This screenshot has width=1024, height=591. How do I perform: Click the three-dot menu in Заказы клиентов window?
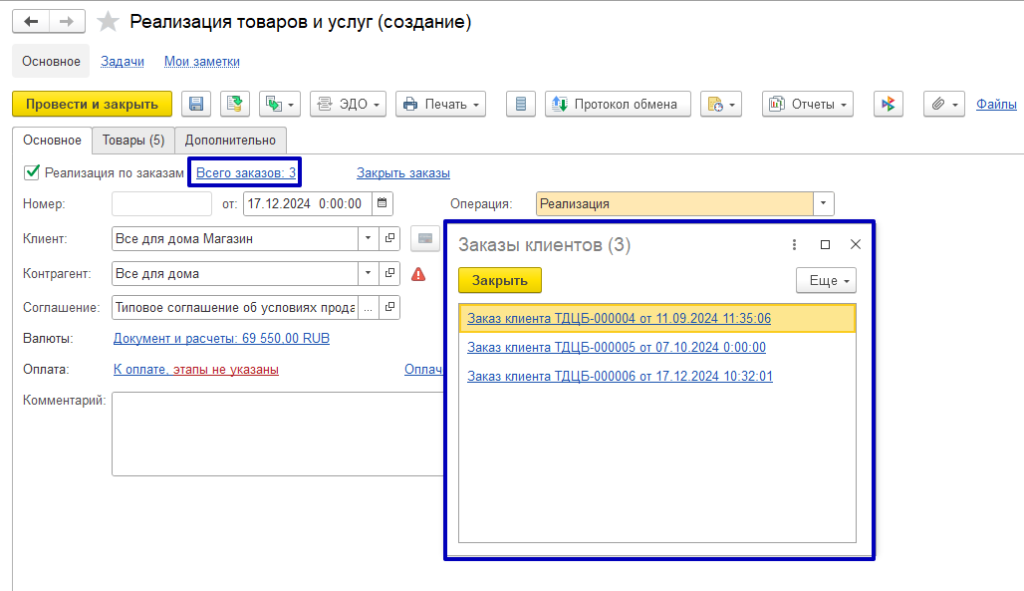pos(794,244)
